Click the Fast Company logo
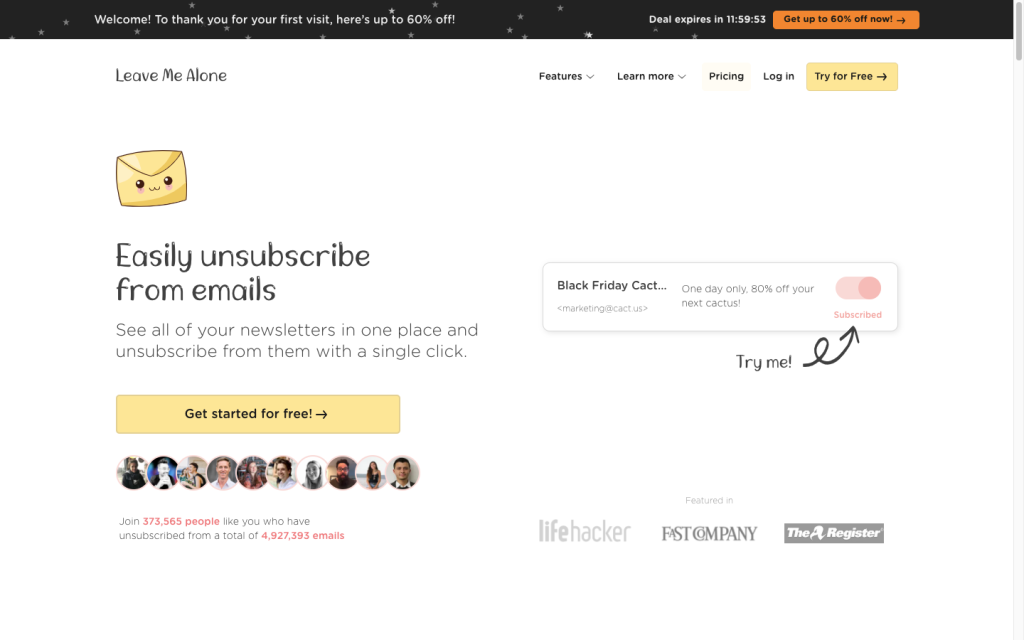This screenshot has height=640, width=1024. tap(709, 533)
